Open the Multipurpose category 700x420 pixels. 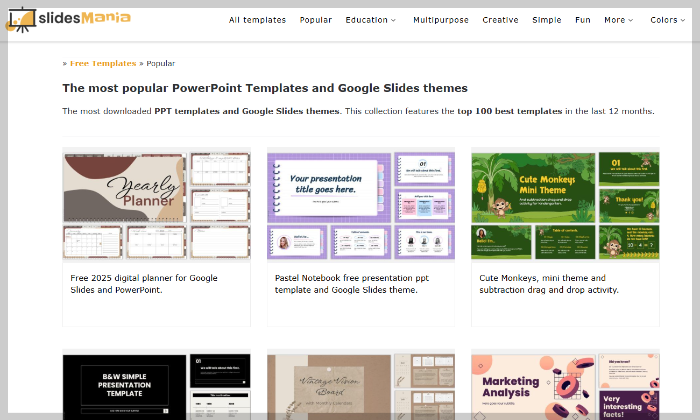[441, 20]
